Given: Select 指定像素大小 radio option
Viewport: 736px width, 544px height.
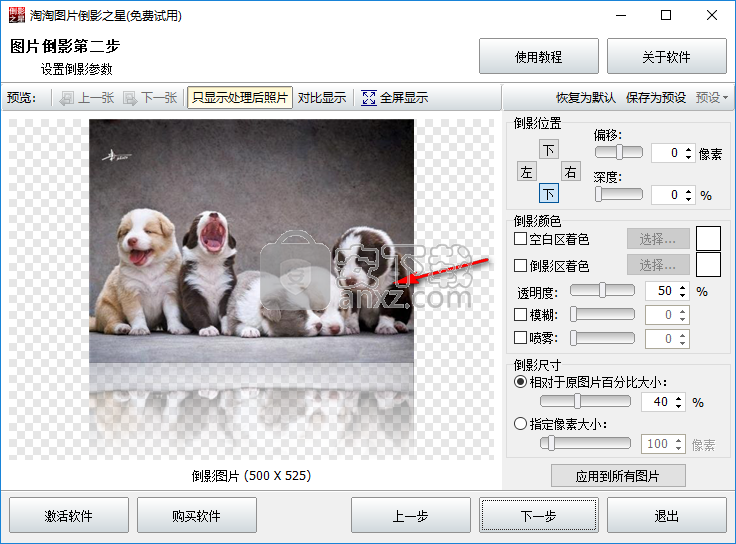Looking at the screenshot, I should (520, 424).
